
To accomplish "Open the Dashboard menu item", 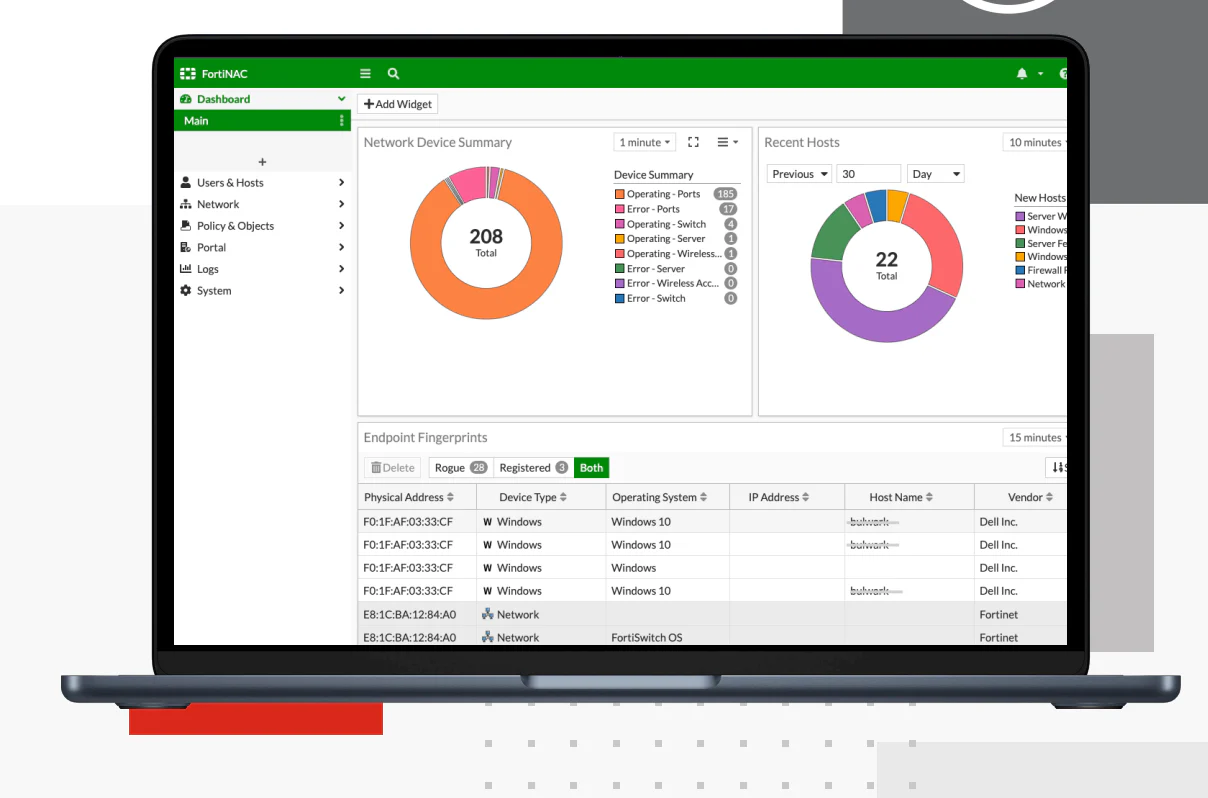I will [x=262, y=99].
